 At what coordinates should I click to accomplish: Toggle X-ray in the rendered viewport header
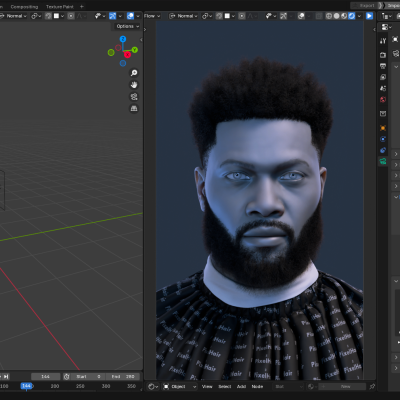pyautogui.click(x=319, y=16)
